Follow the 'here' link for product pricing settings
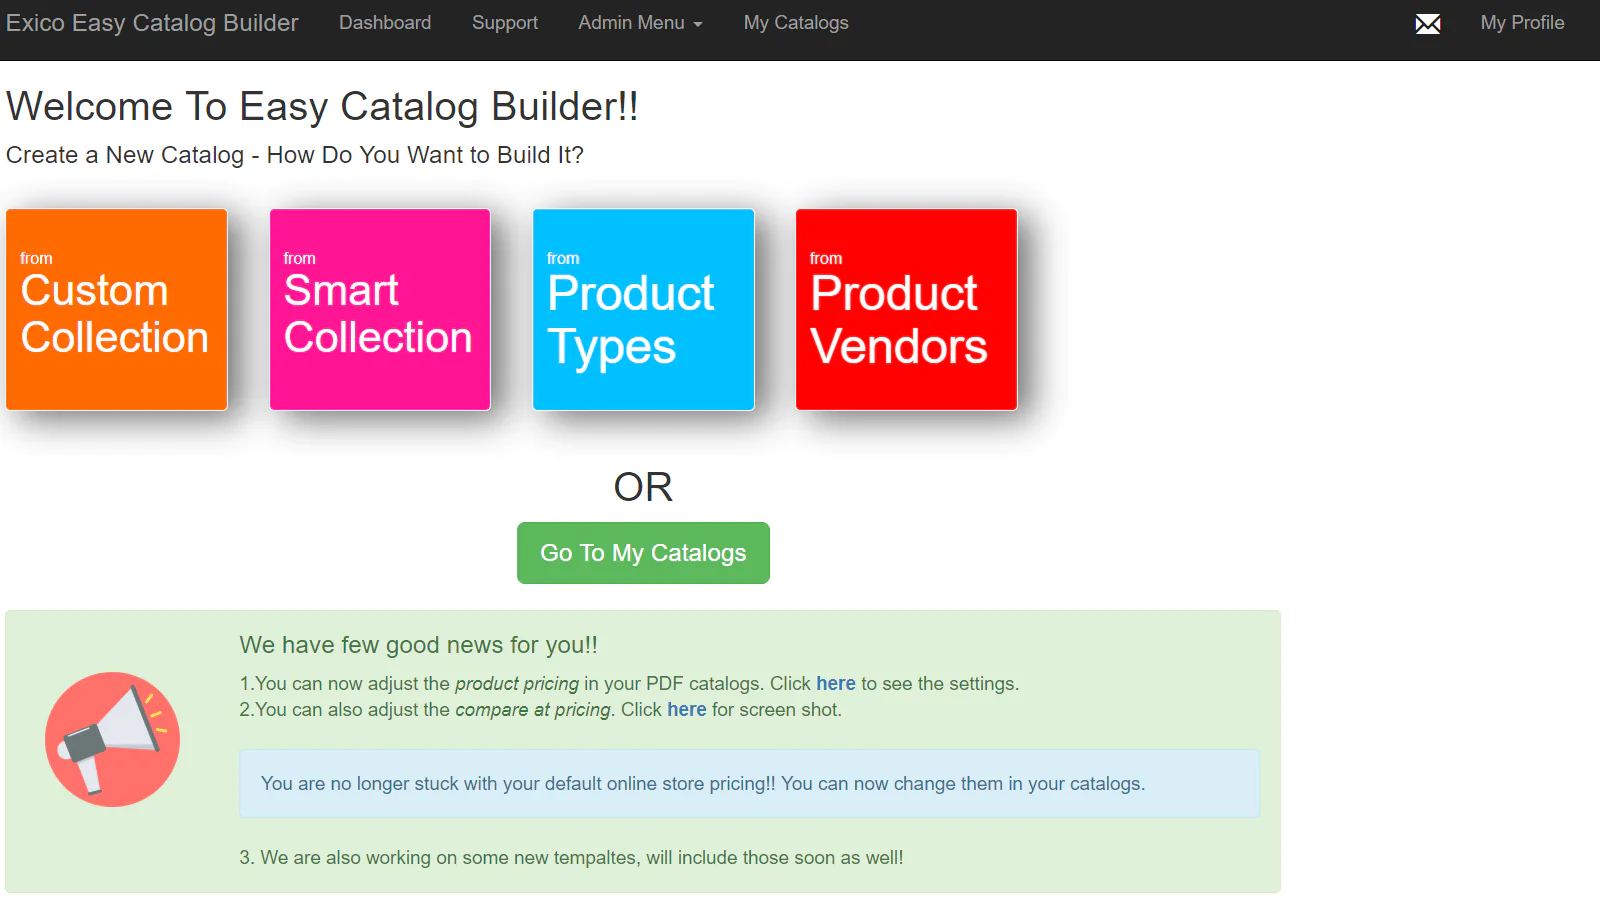This screenshot has width=1600, height=900. coord(836,684)
